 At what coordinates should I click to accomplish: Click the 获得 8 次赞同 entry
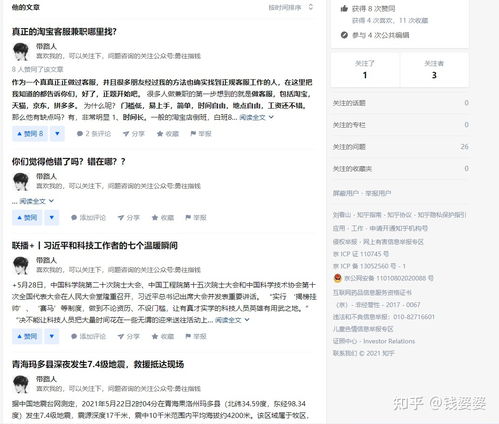(x=368, y=9)
